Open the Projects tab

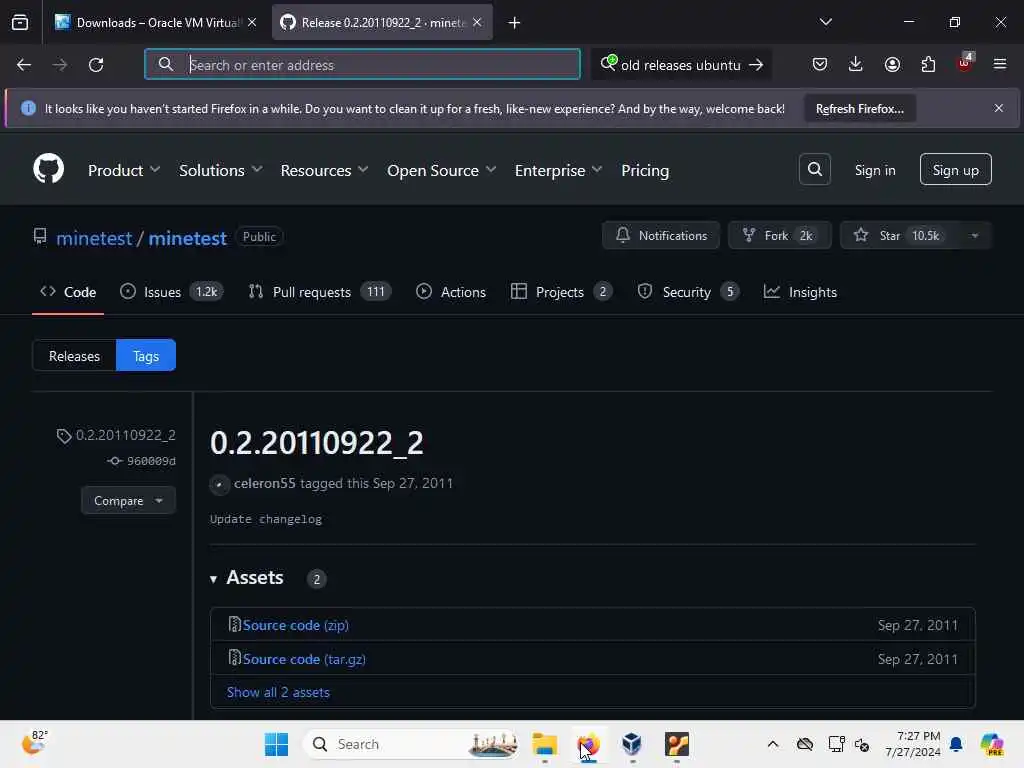562,292
